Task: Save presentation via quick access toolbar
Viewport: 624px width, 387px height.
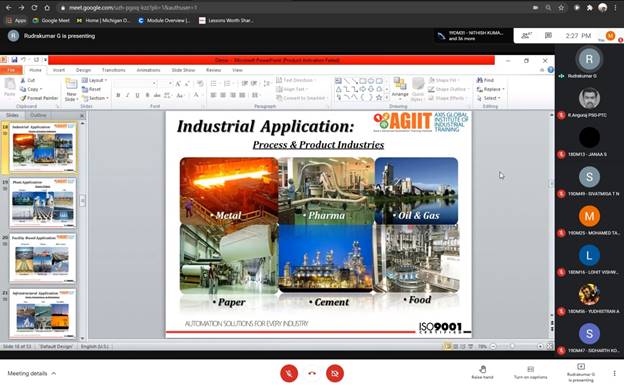Action: pyautogui.click(x=14, y=60)
